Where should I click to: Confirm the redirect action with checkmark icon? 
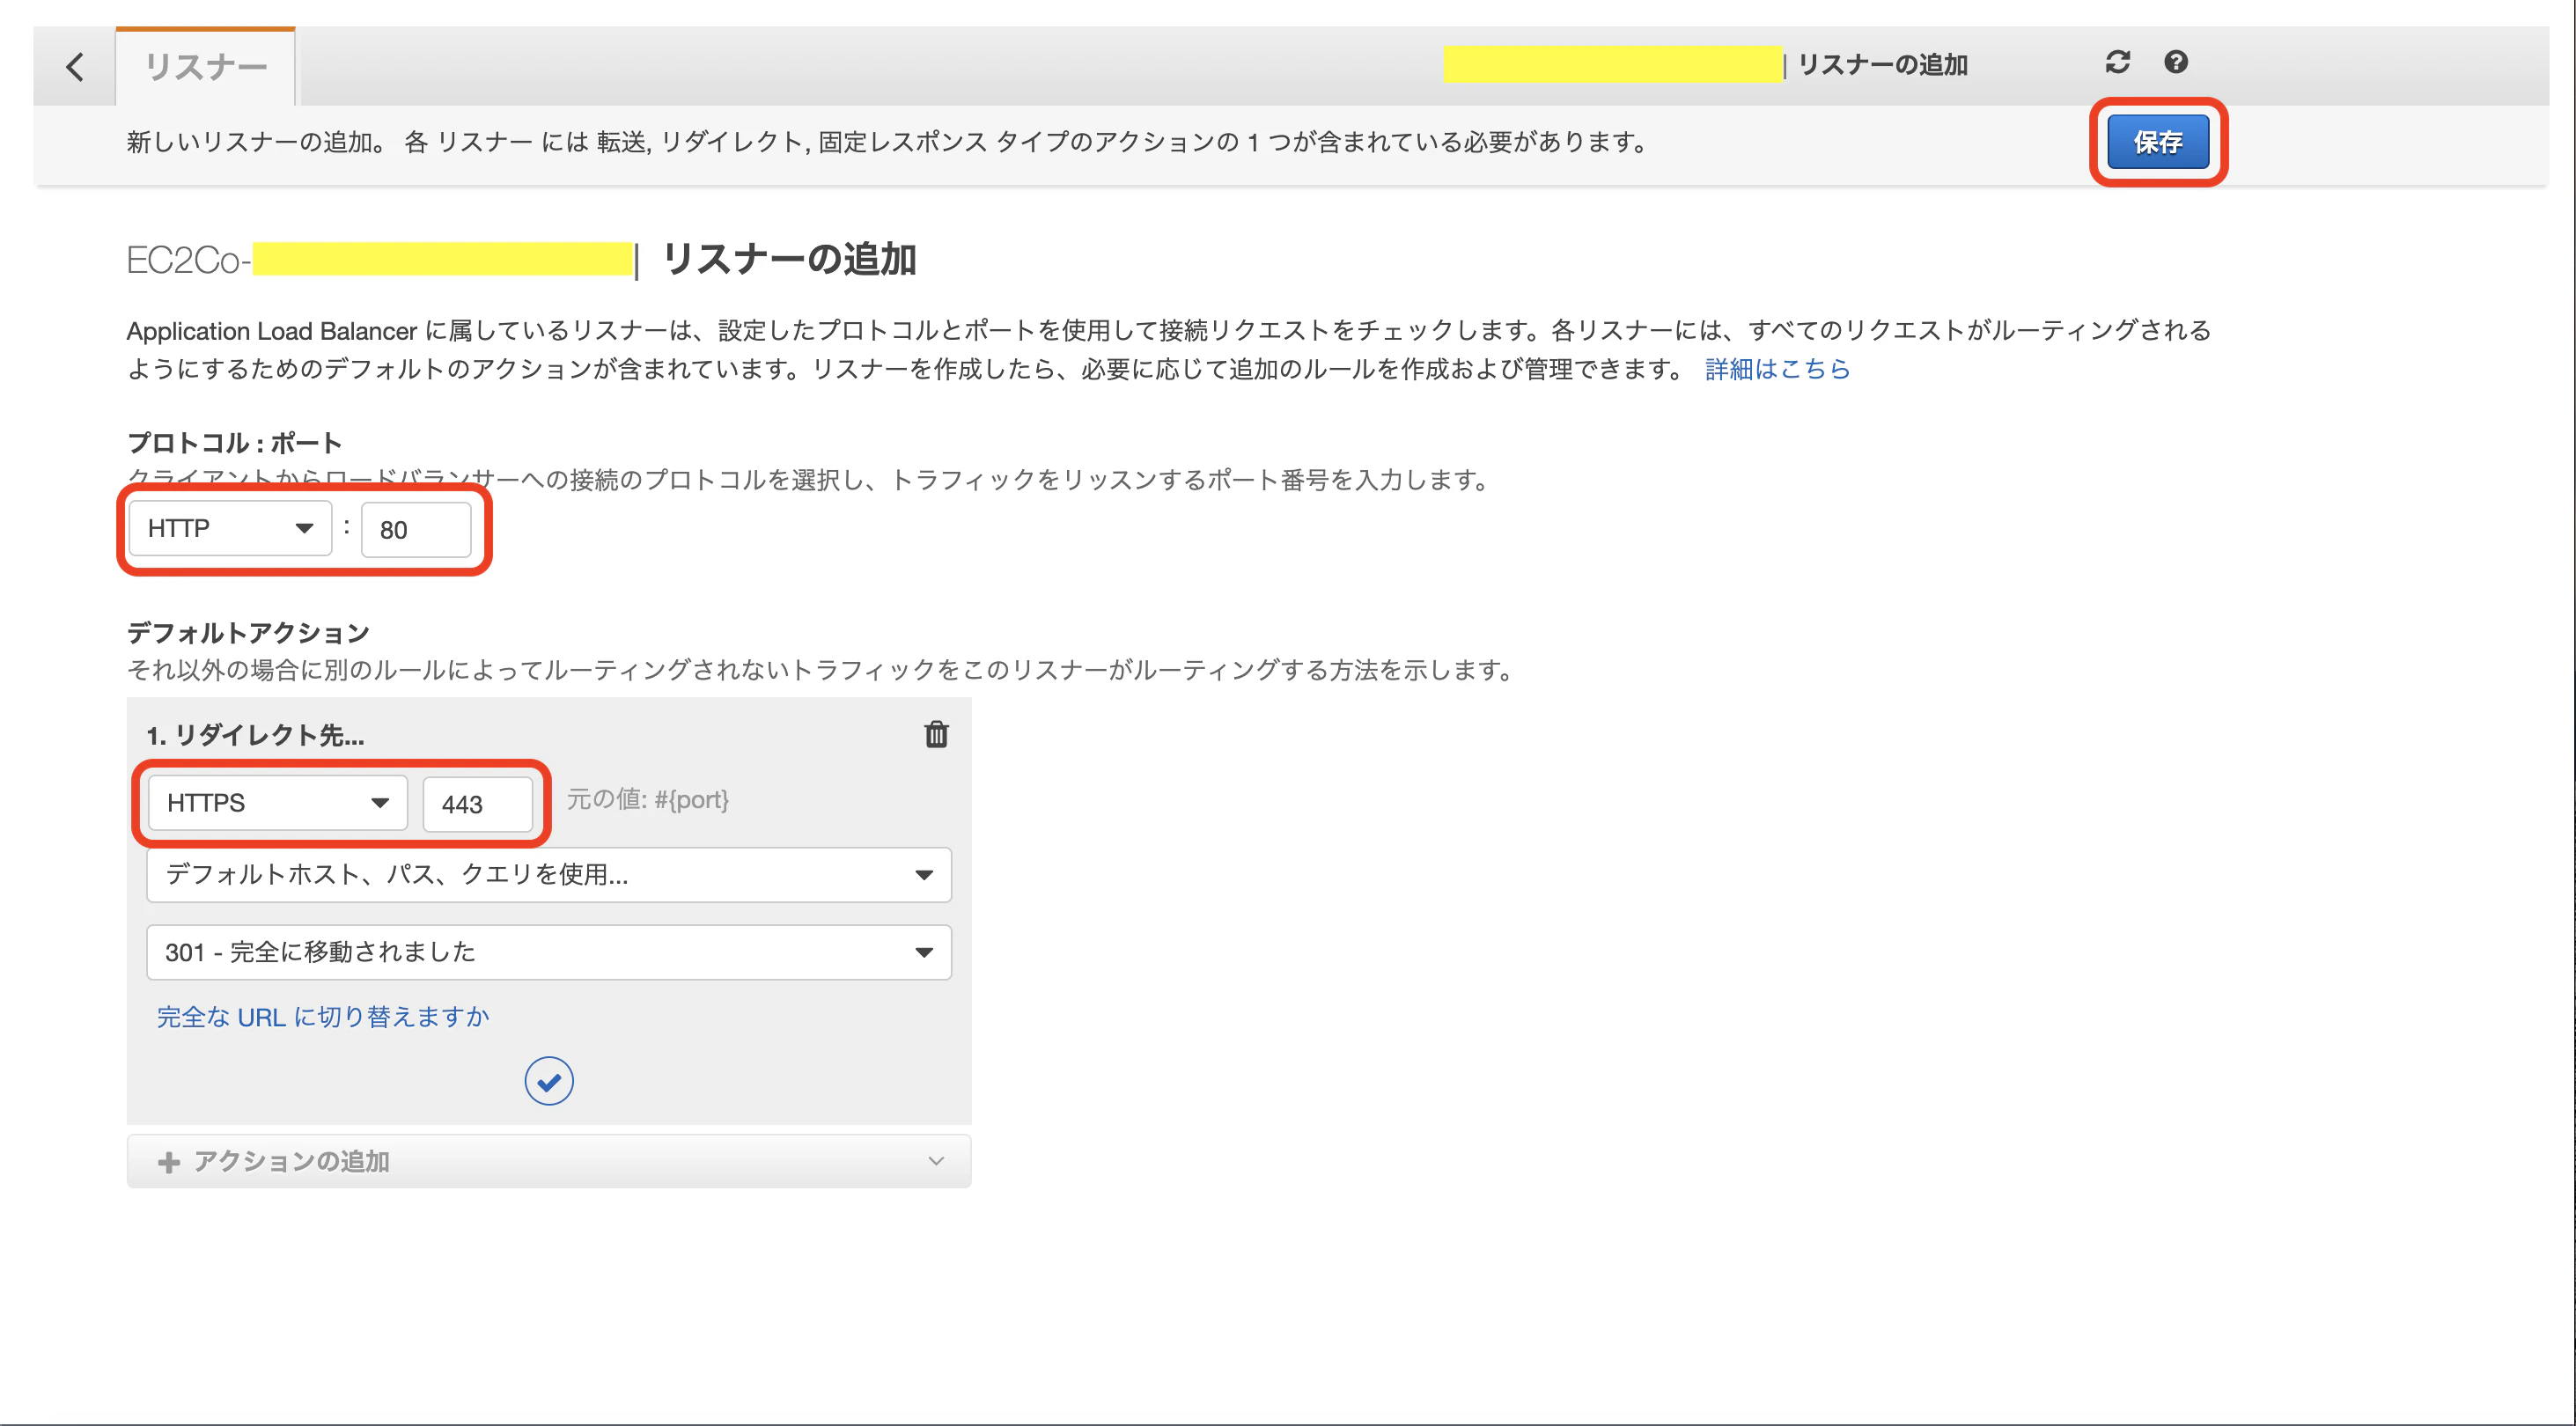pyautogui.click(x=549, y=1081)
